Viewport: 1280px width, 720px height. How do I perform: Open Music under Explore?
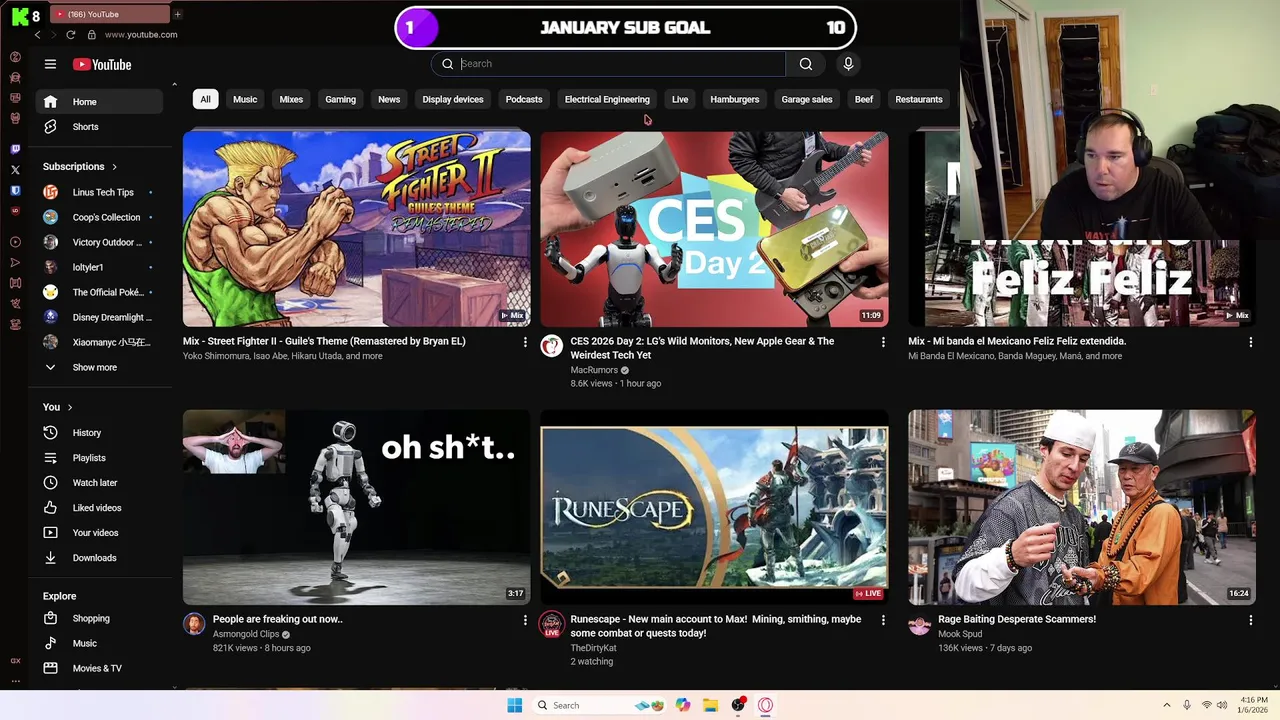[99, 643]
